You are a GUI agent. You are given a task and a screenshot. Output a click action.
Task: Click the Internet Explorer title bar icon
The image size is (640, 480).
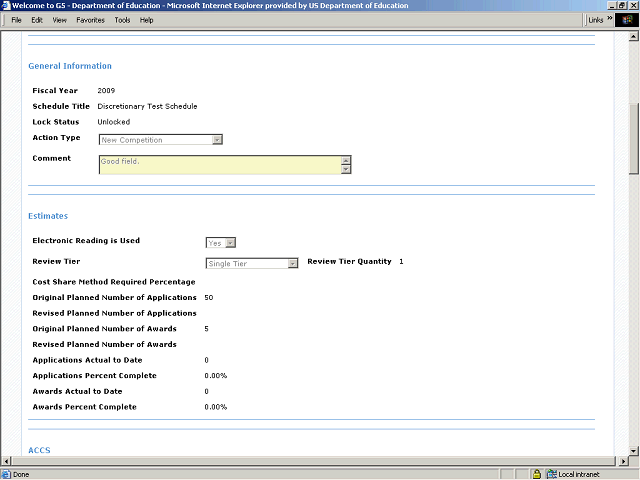pyautogui.click(x=5, y=5)
